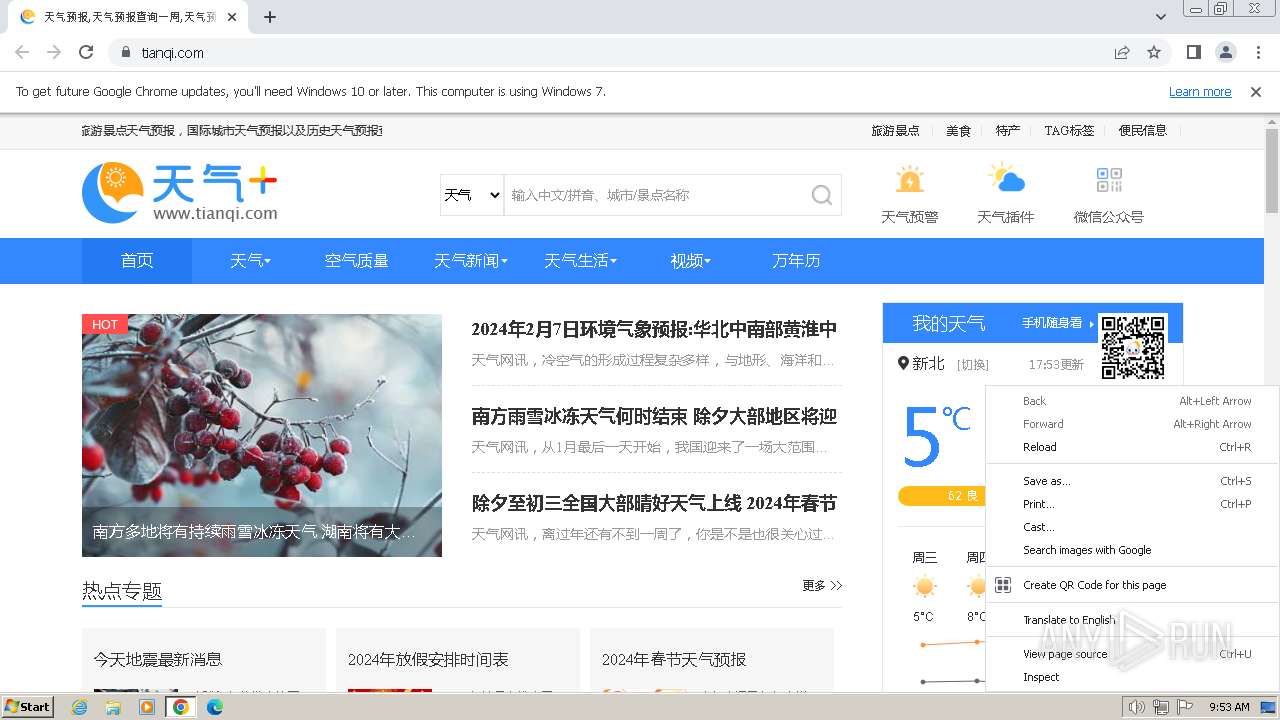Viewport: 1280px width, 720px height.
Task: Click the browser back arrow
Action: pyautogui.click(x=22, y=52)
